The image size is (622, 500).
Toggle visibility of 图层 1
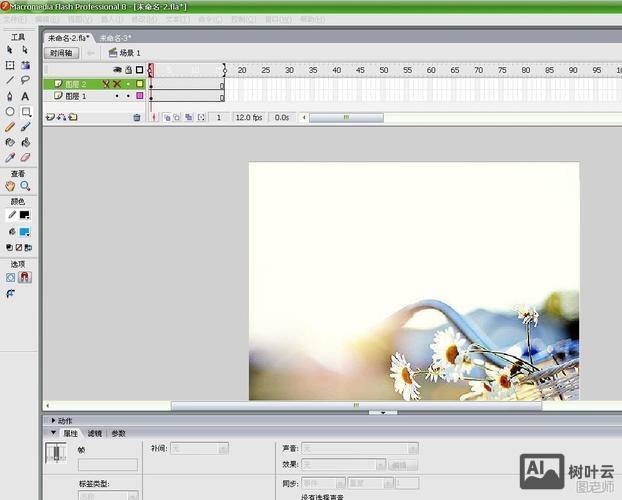point(117,97)
